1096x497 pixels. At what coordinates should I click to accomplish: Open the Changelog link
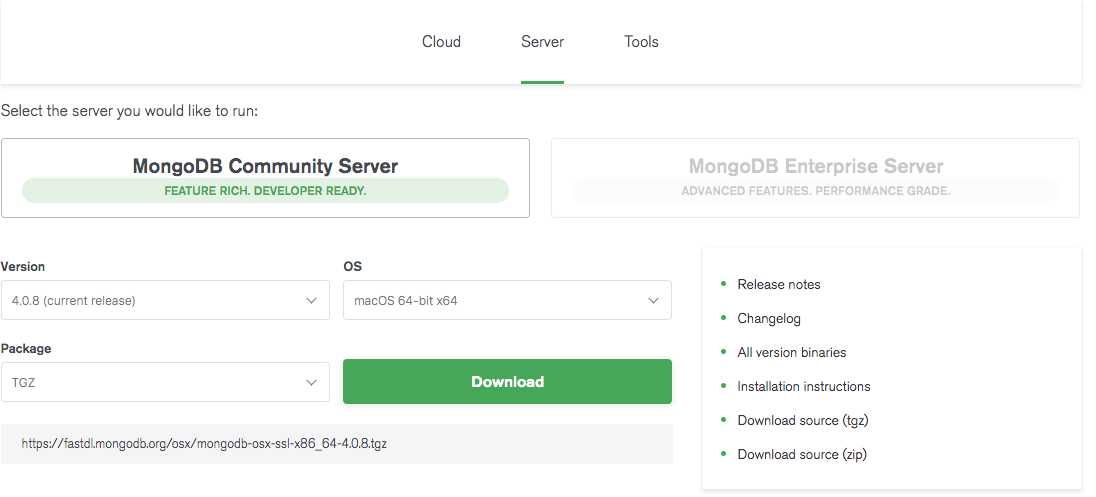tap(769, 319)
